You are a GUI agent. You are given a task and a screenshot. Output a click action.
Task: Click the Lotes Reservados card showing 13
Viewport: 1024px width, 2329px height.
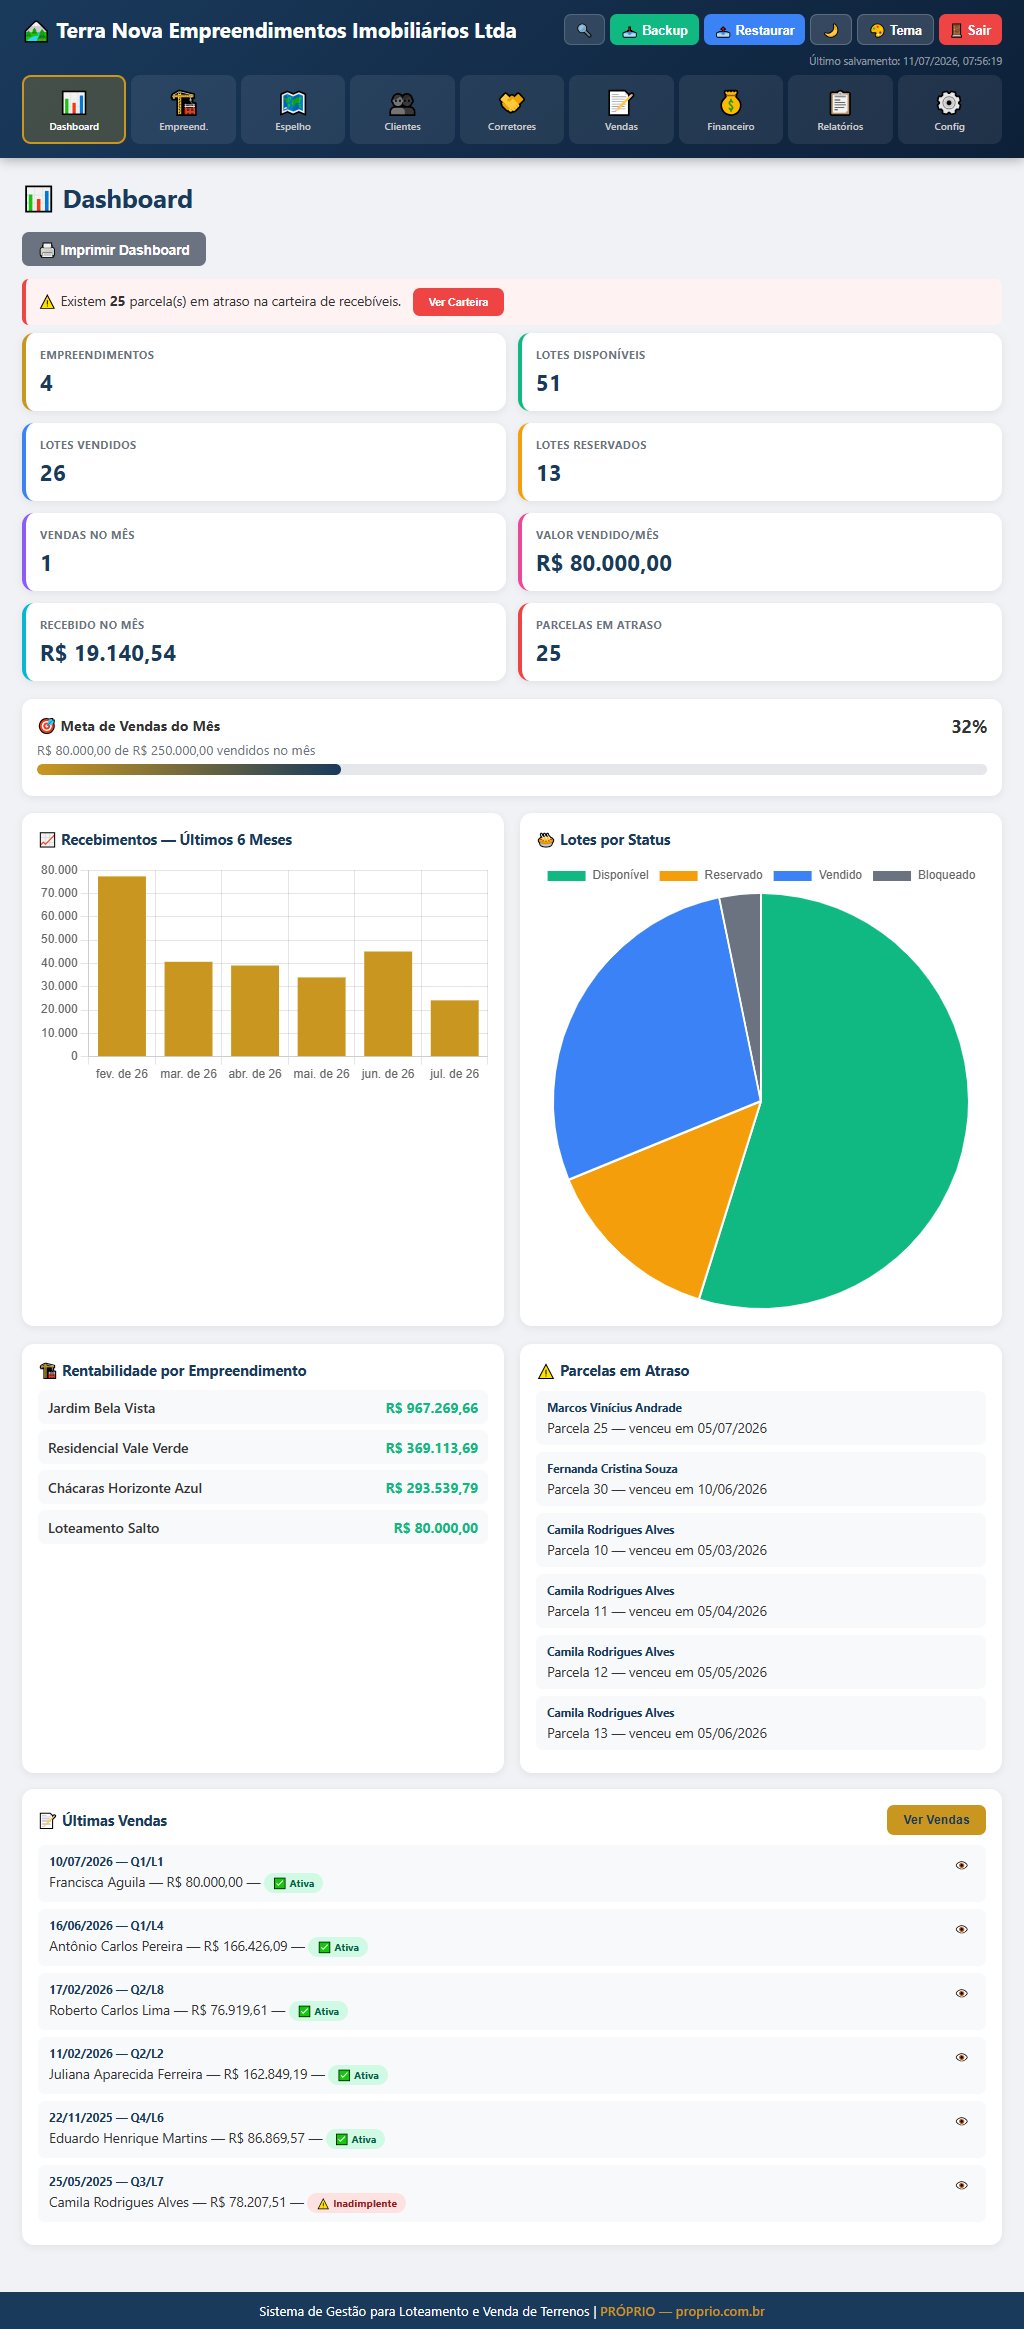[760, 462]
